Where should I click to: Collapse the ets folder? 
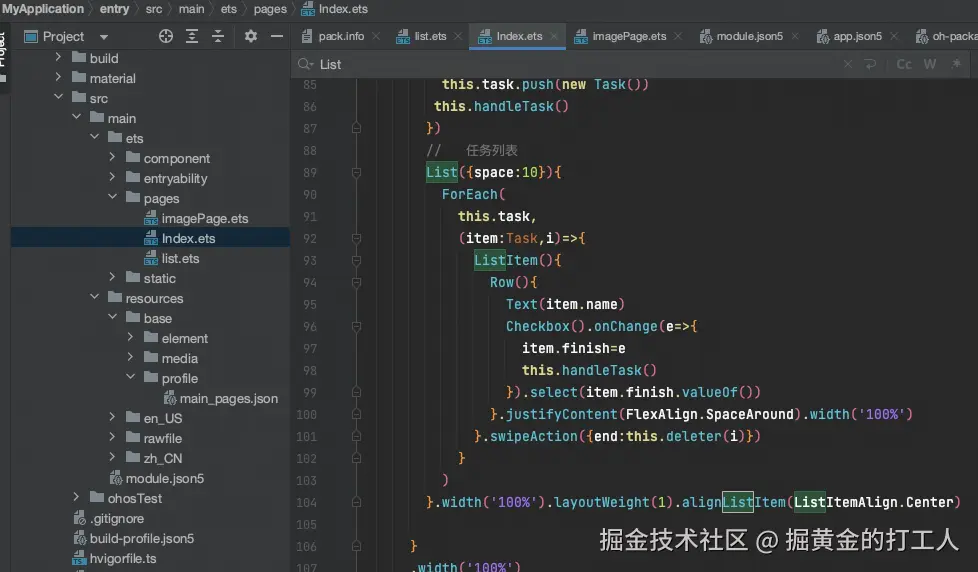click(x=94, y=137)
